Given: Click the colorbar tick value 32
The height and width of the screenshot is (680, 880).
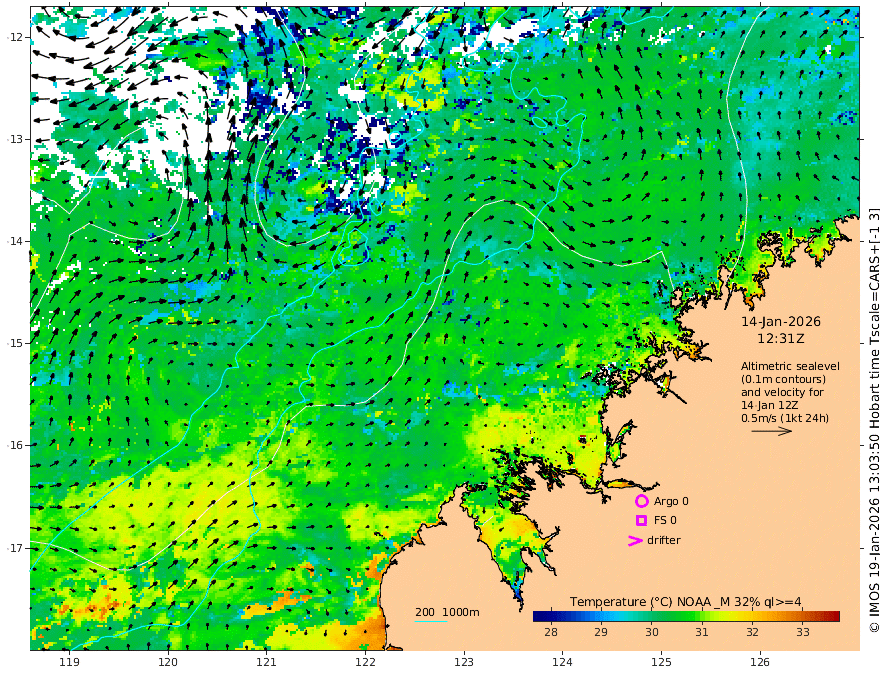Looking at the screenshot, I should (753, 632).
